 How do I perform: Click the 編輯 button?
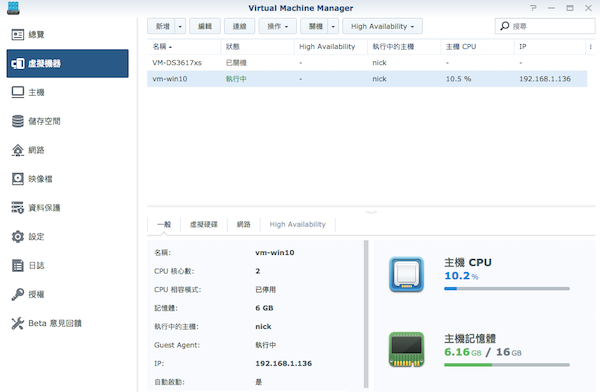tap(205, 26)
